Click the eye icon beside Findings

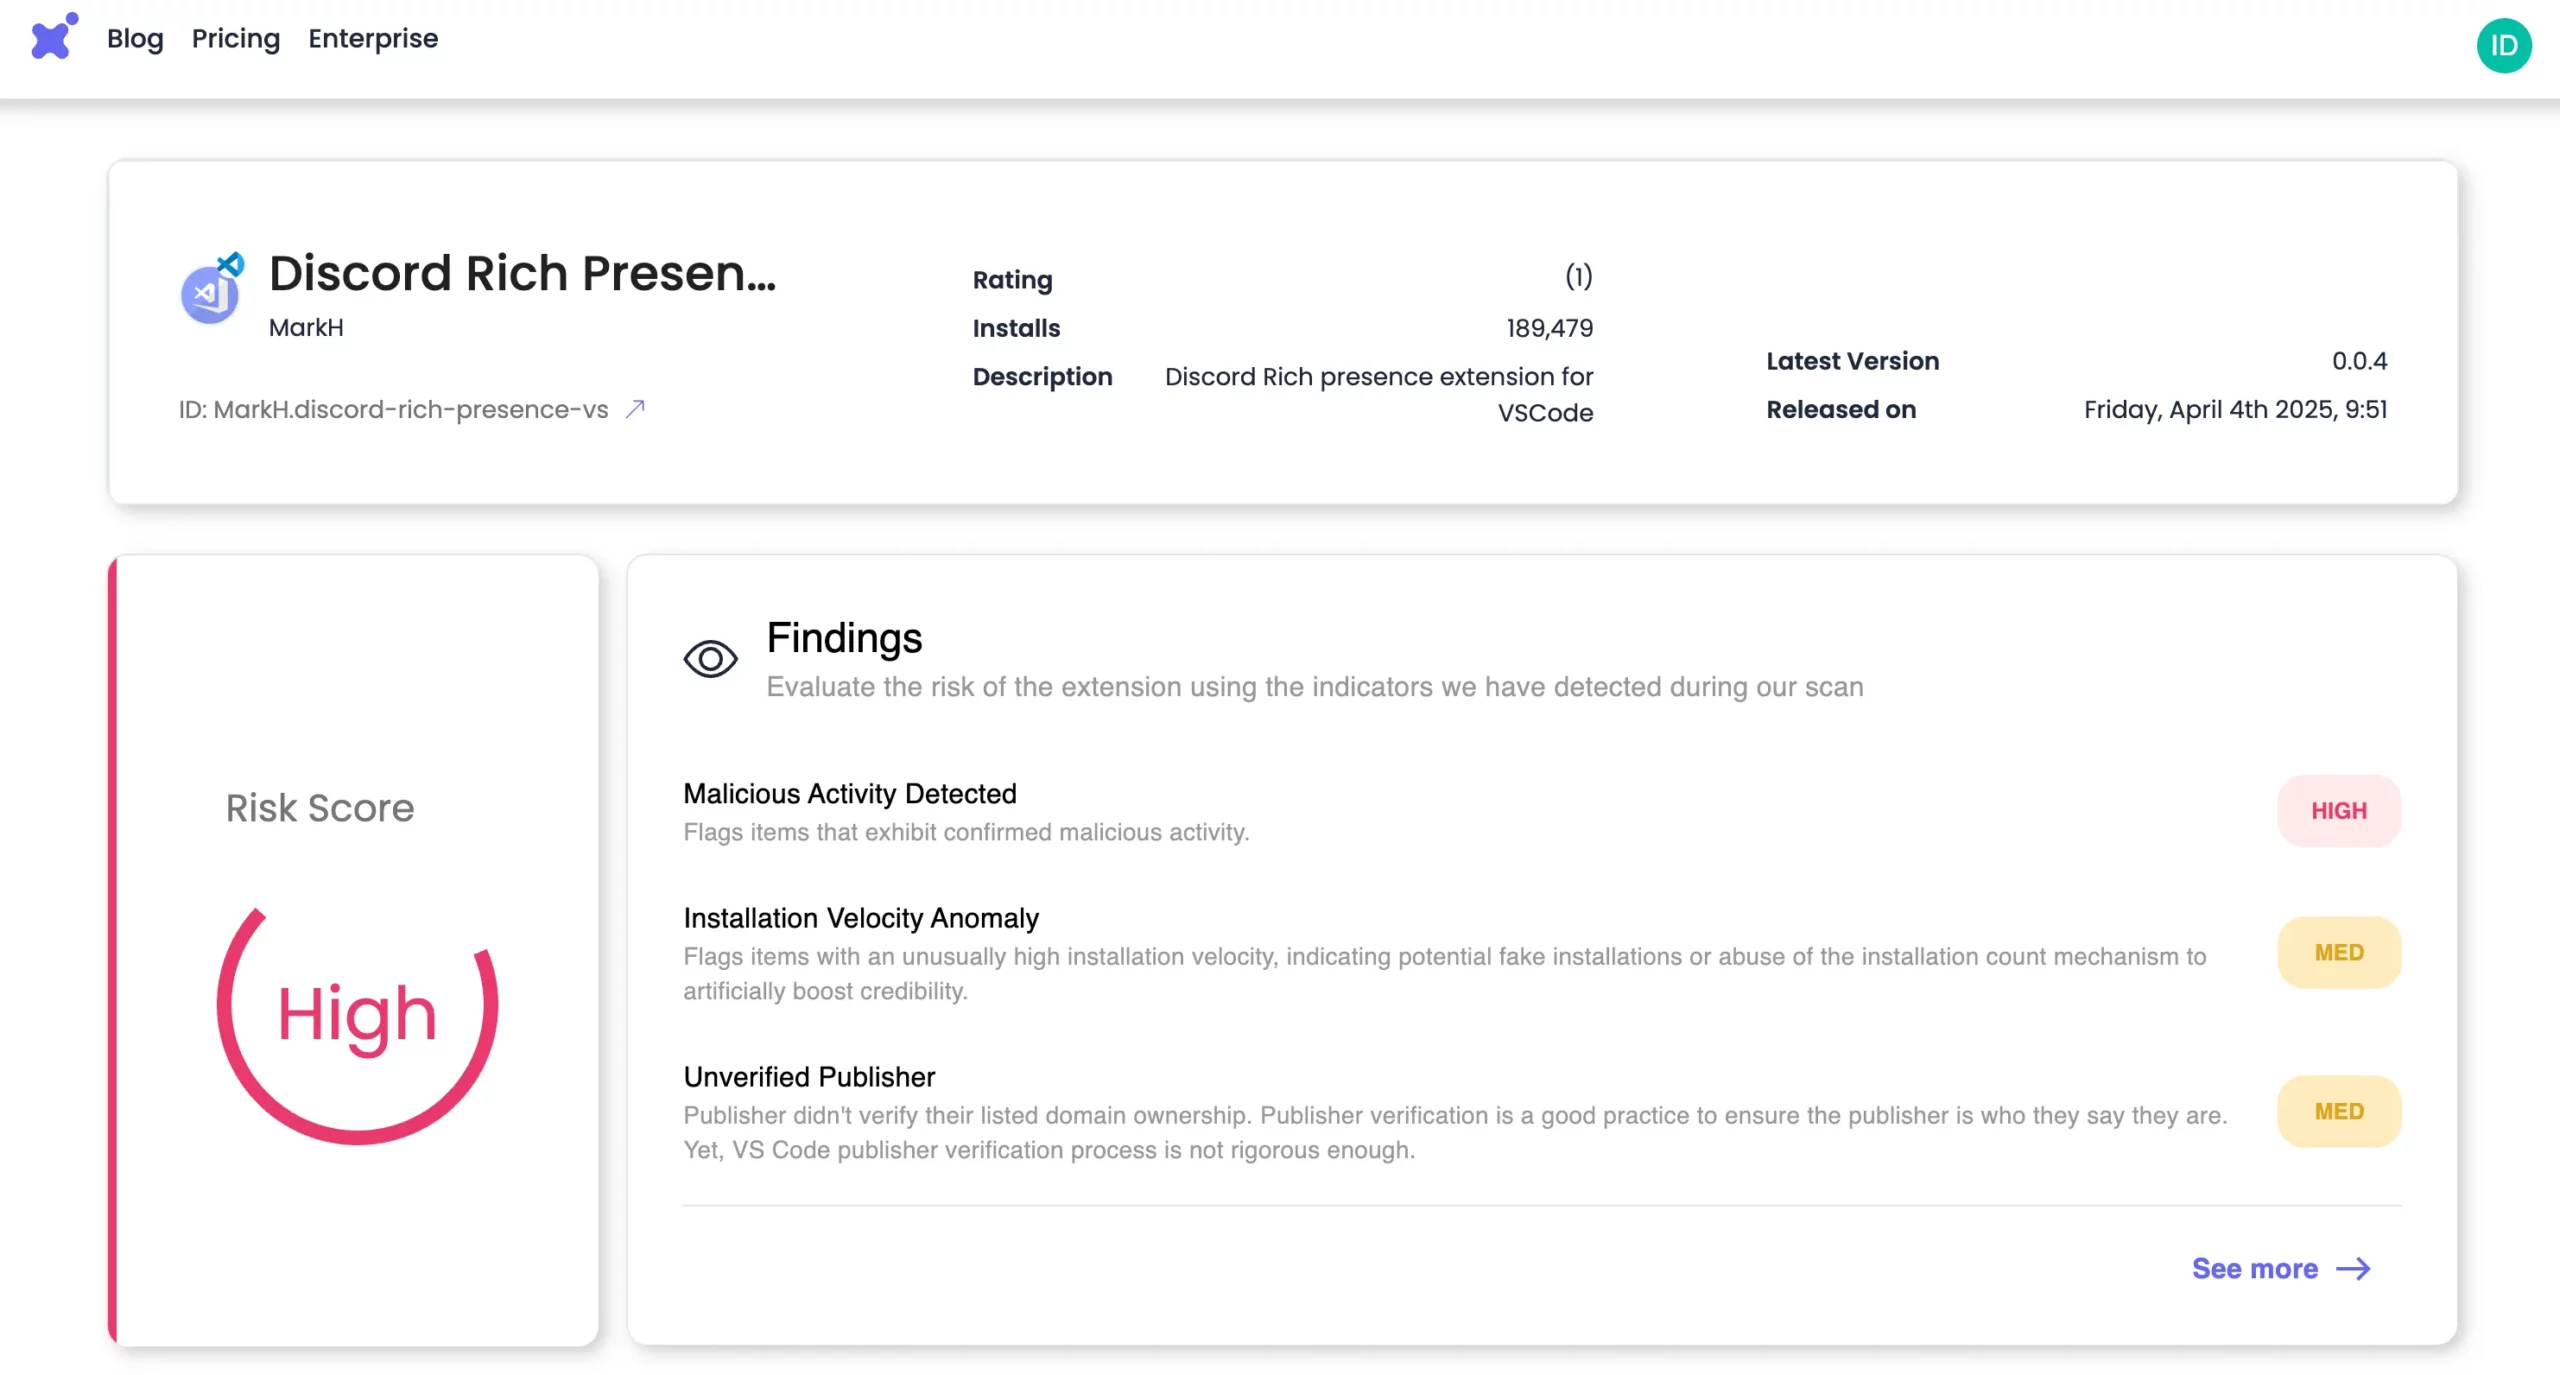tap(710, 659)
